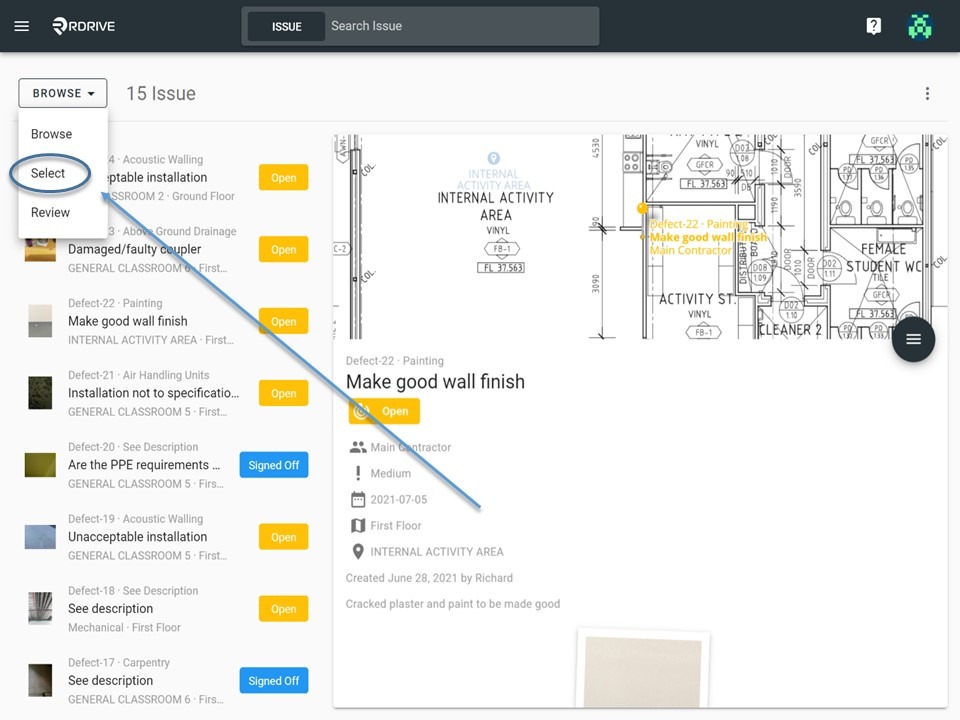Click the Signed Off badge for Defect-20
Screen dimensions: 960x720
click(x=274, y=465)
